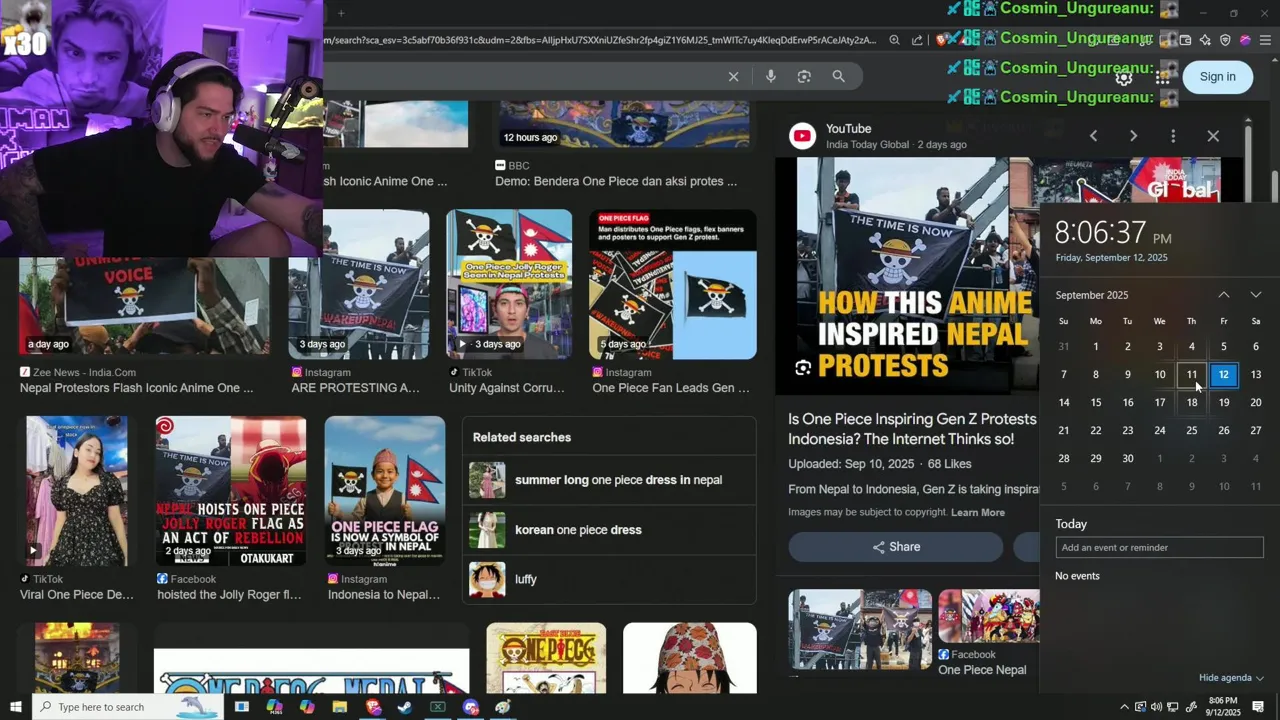Click the Share button under the preview
The width and height of the screenshot is (1280, 720).
click(896, 547)
